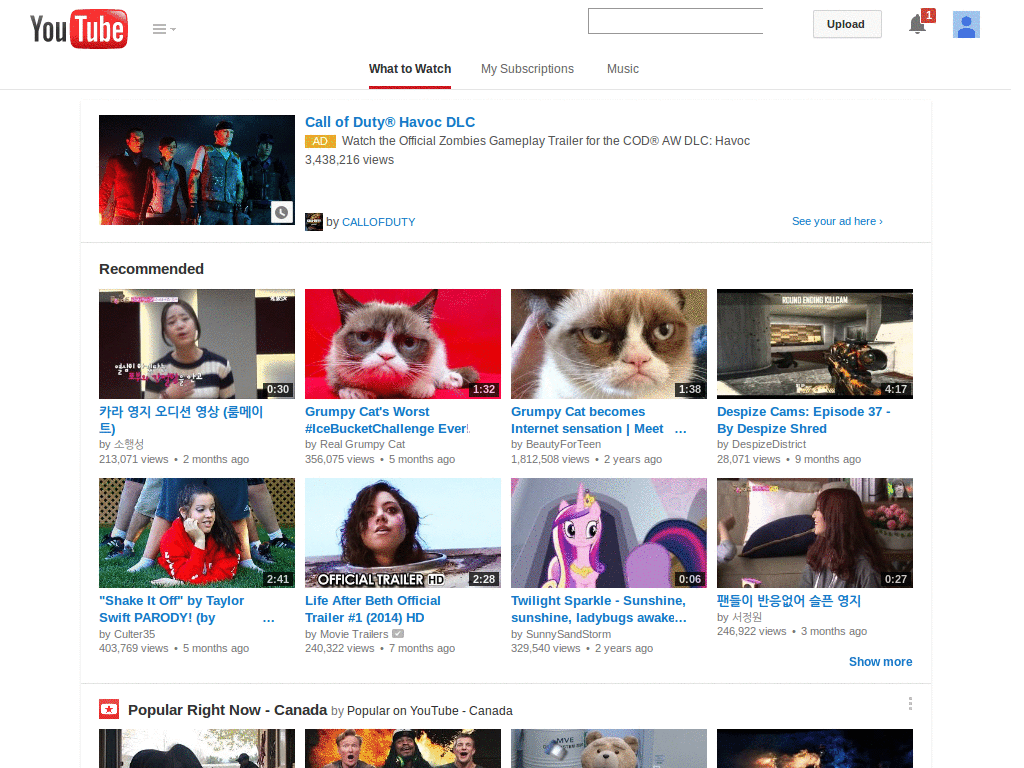Screen dimensions: 1024x768
Task: Switch to the Music tab
Action: point(622,69)
